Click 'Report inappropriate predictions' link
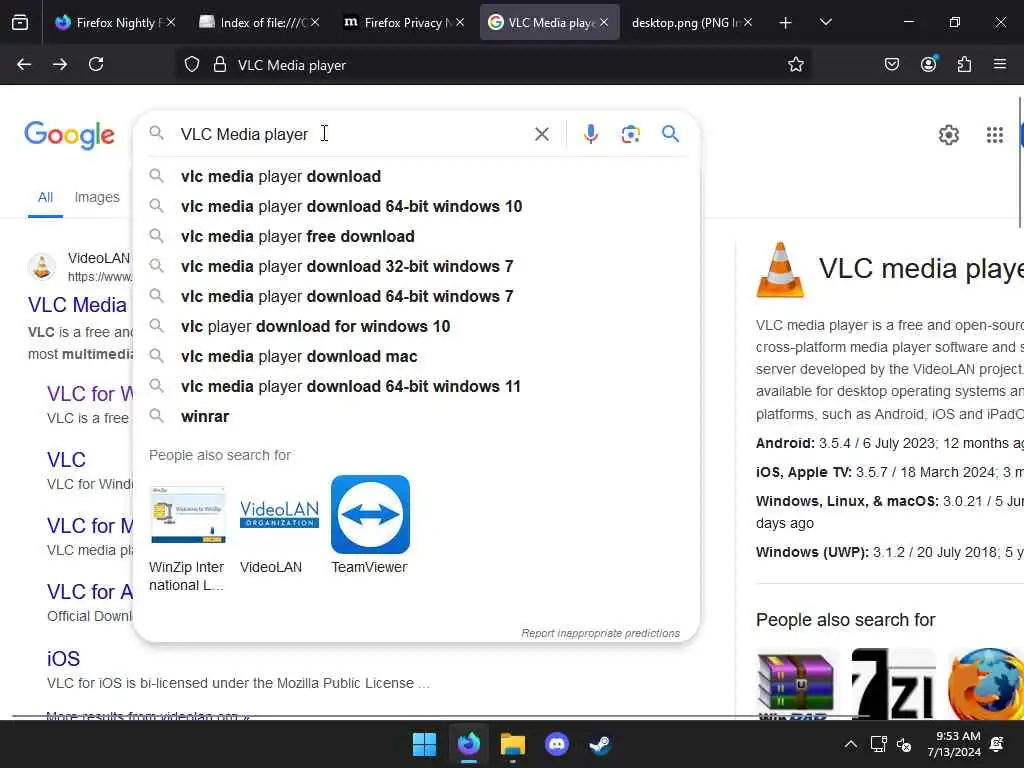The width and height of the screenshot is (1024, 768). [600, 633]
